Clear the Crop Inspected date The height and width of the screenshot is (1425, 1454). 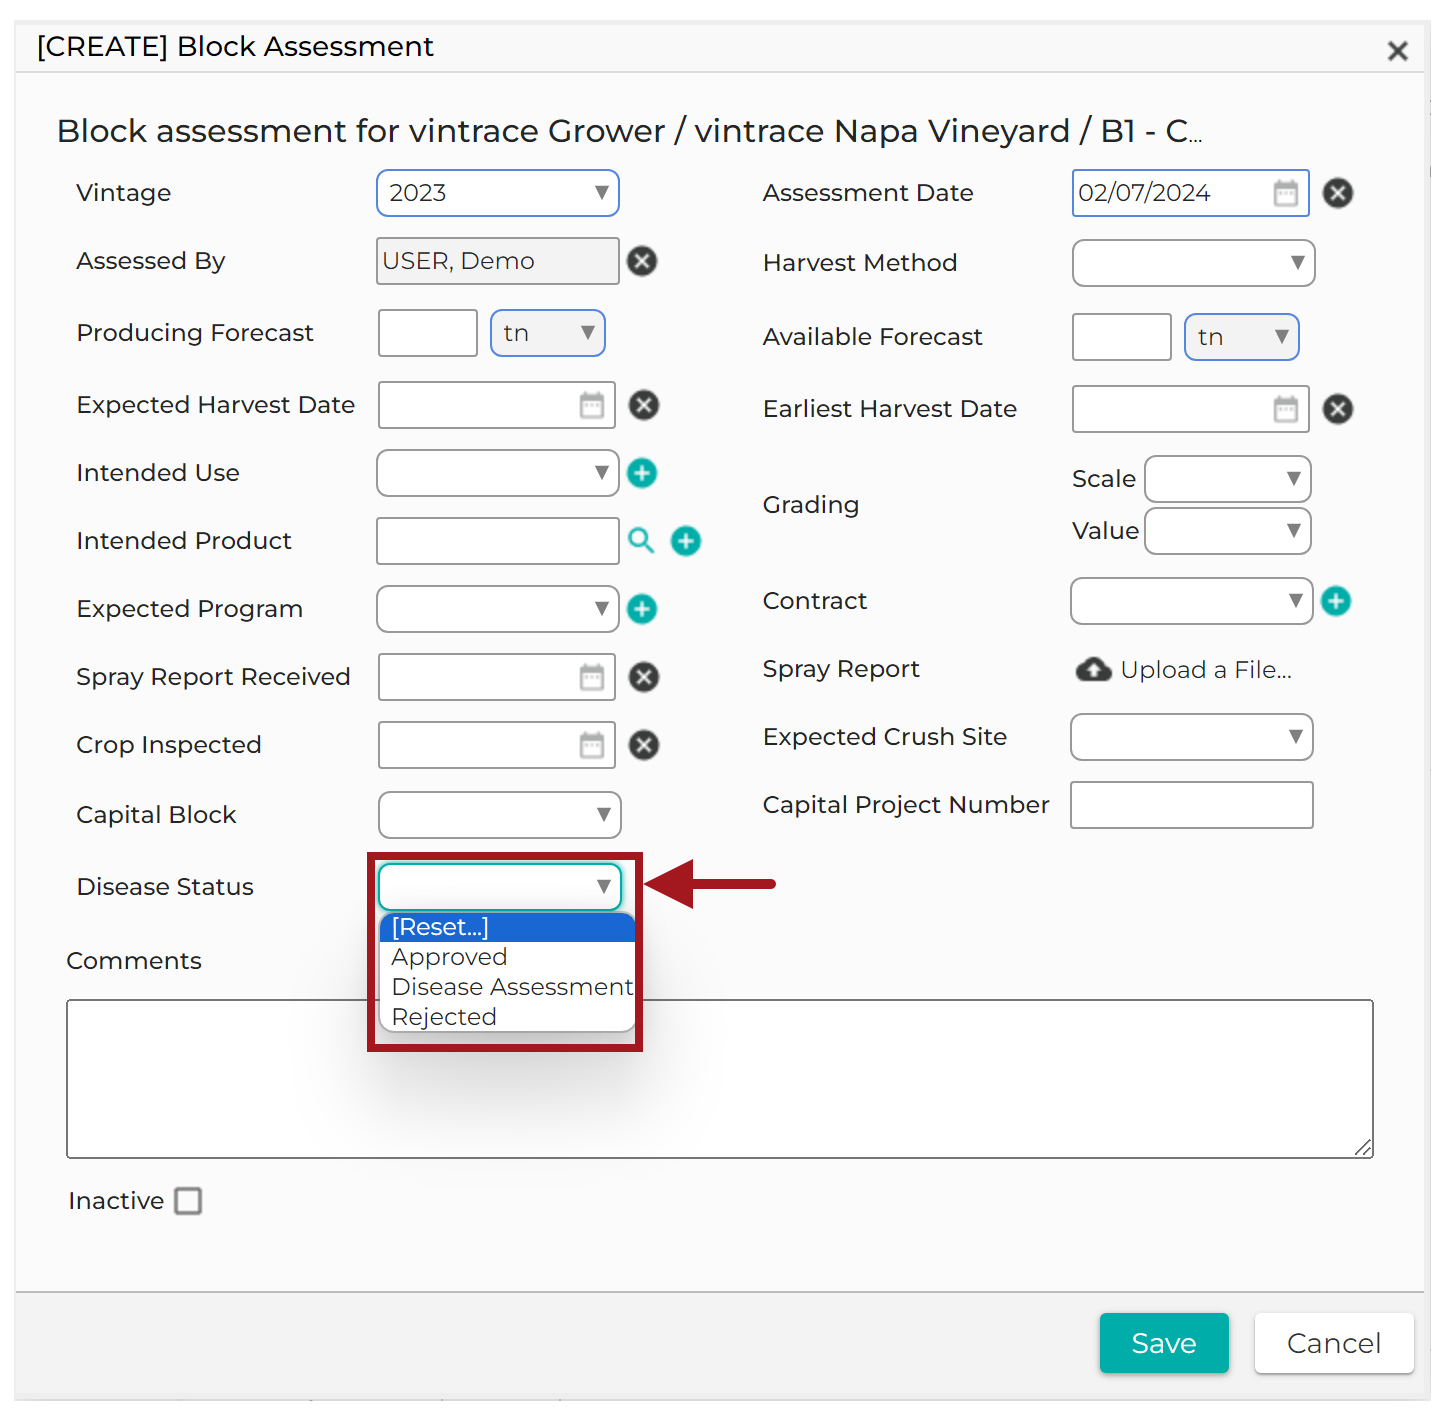tap(644, 745)
